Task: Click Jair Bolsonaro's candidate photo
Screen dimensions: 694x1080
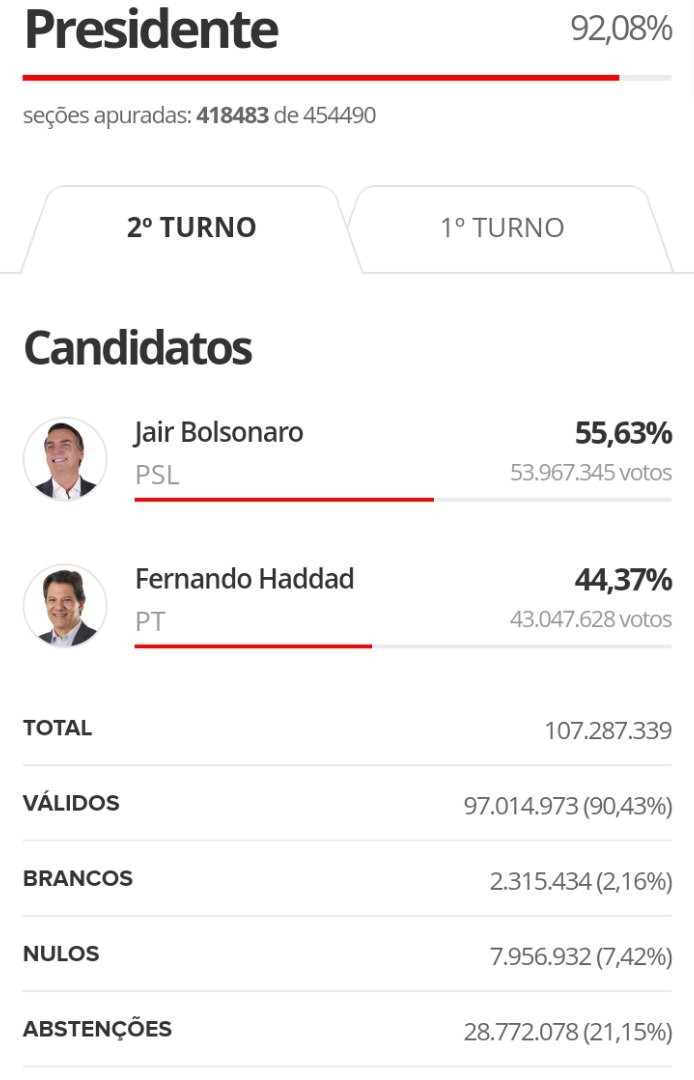Action: click(x=65, y=459)
